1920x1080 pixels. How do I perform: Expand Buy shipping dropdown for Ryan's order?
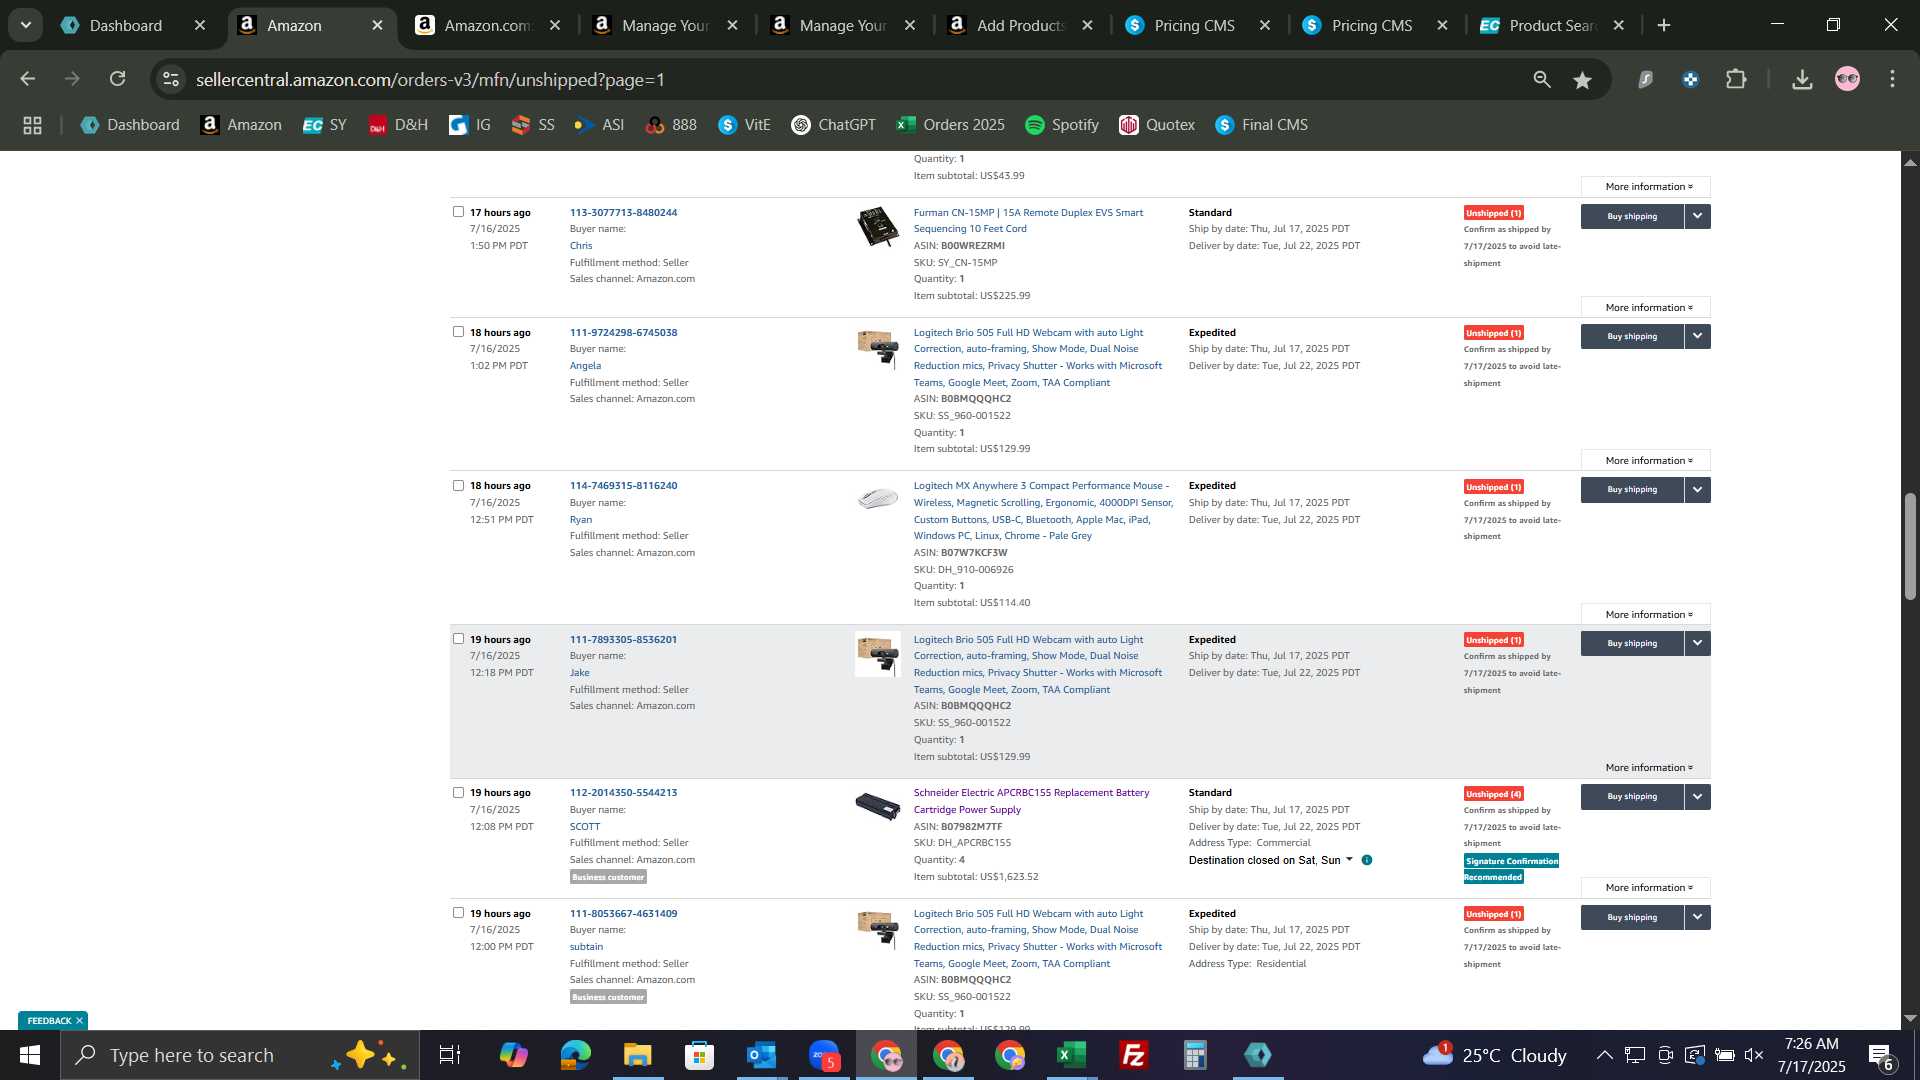coord(1697,490)
